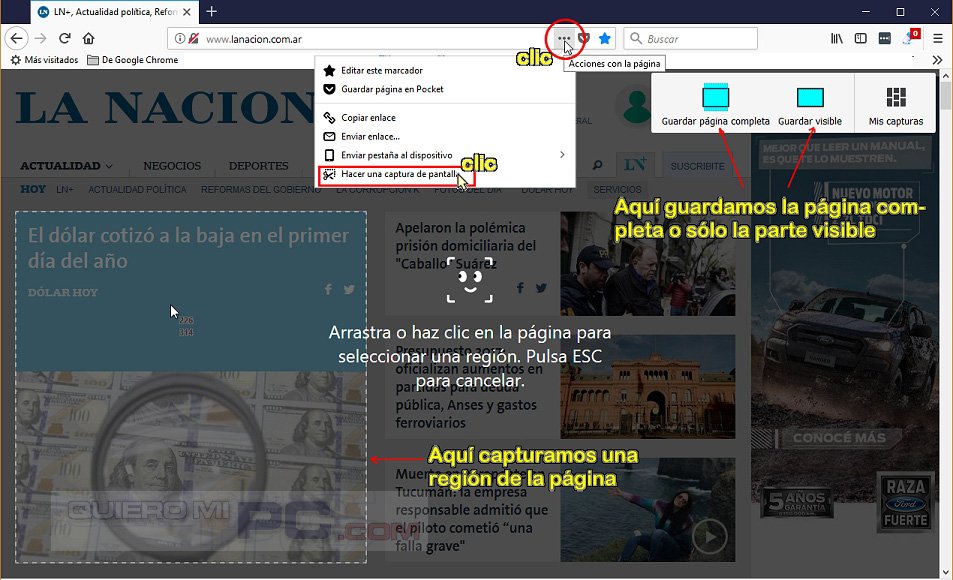Click the page scrollbar down arrow
Screen dimensions: 953x580
pyautogui.click(x=946, y=572)
